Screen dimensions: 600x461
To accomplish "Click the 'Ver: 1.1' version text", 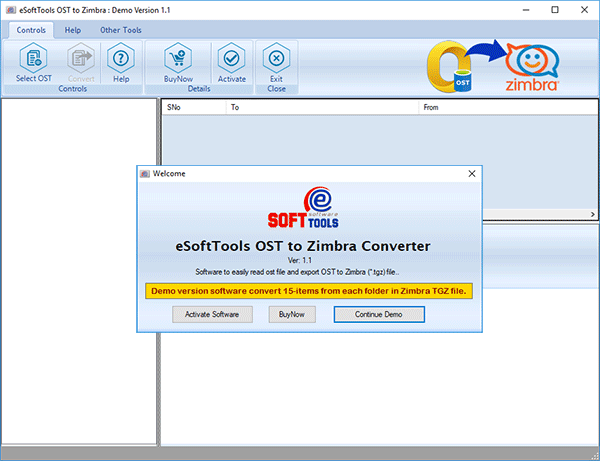I will pyautogui.click(x=300, y=261).
